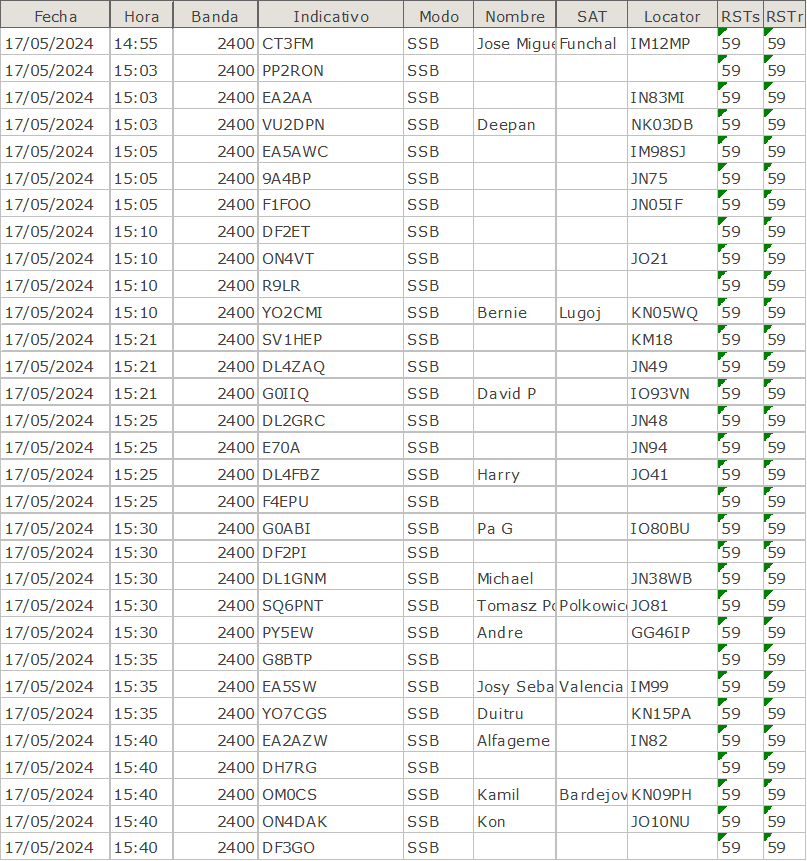807x861 pixels.
Task: Click the Valencia cell in SAT column
Action: point(591,687)
